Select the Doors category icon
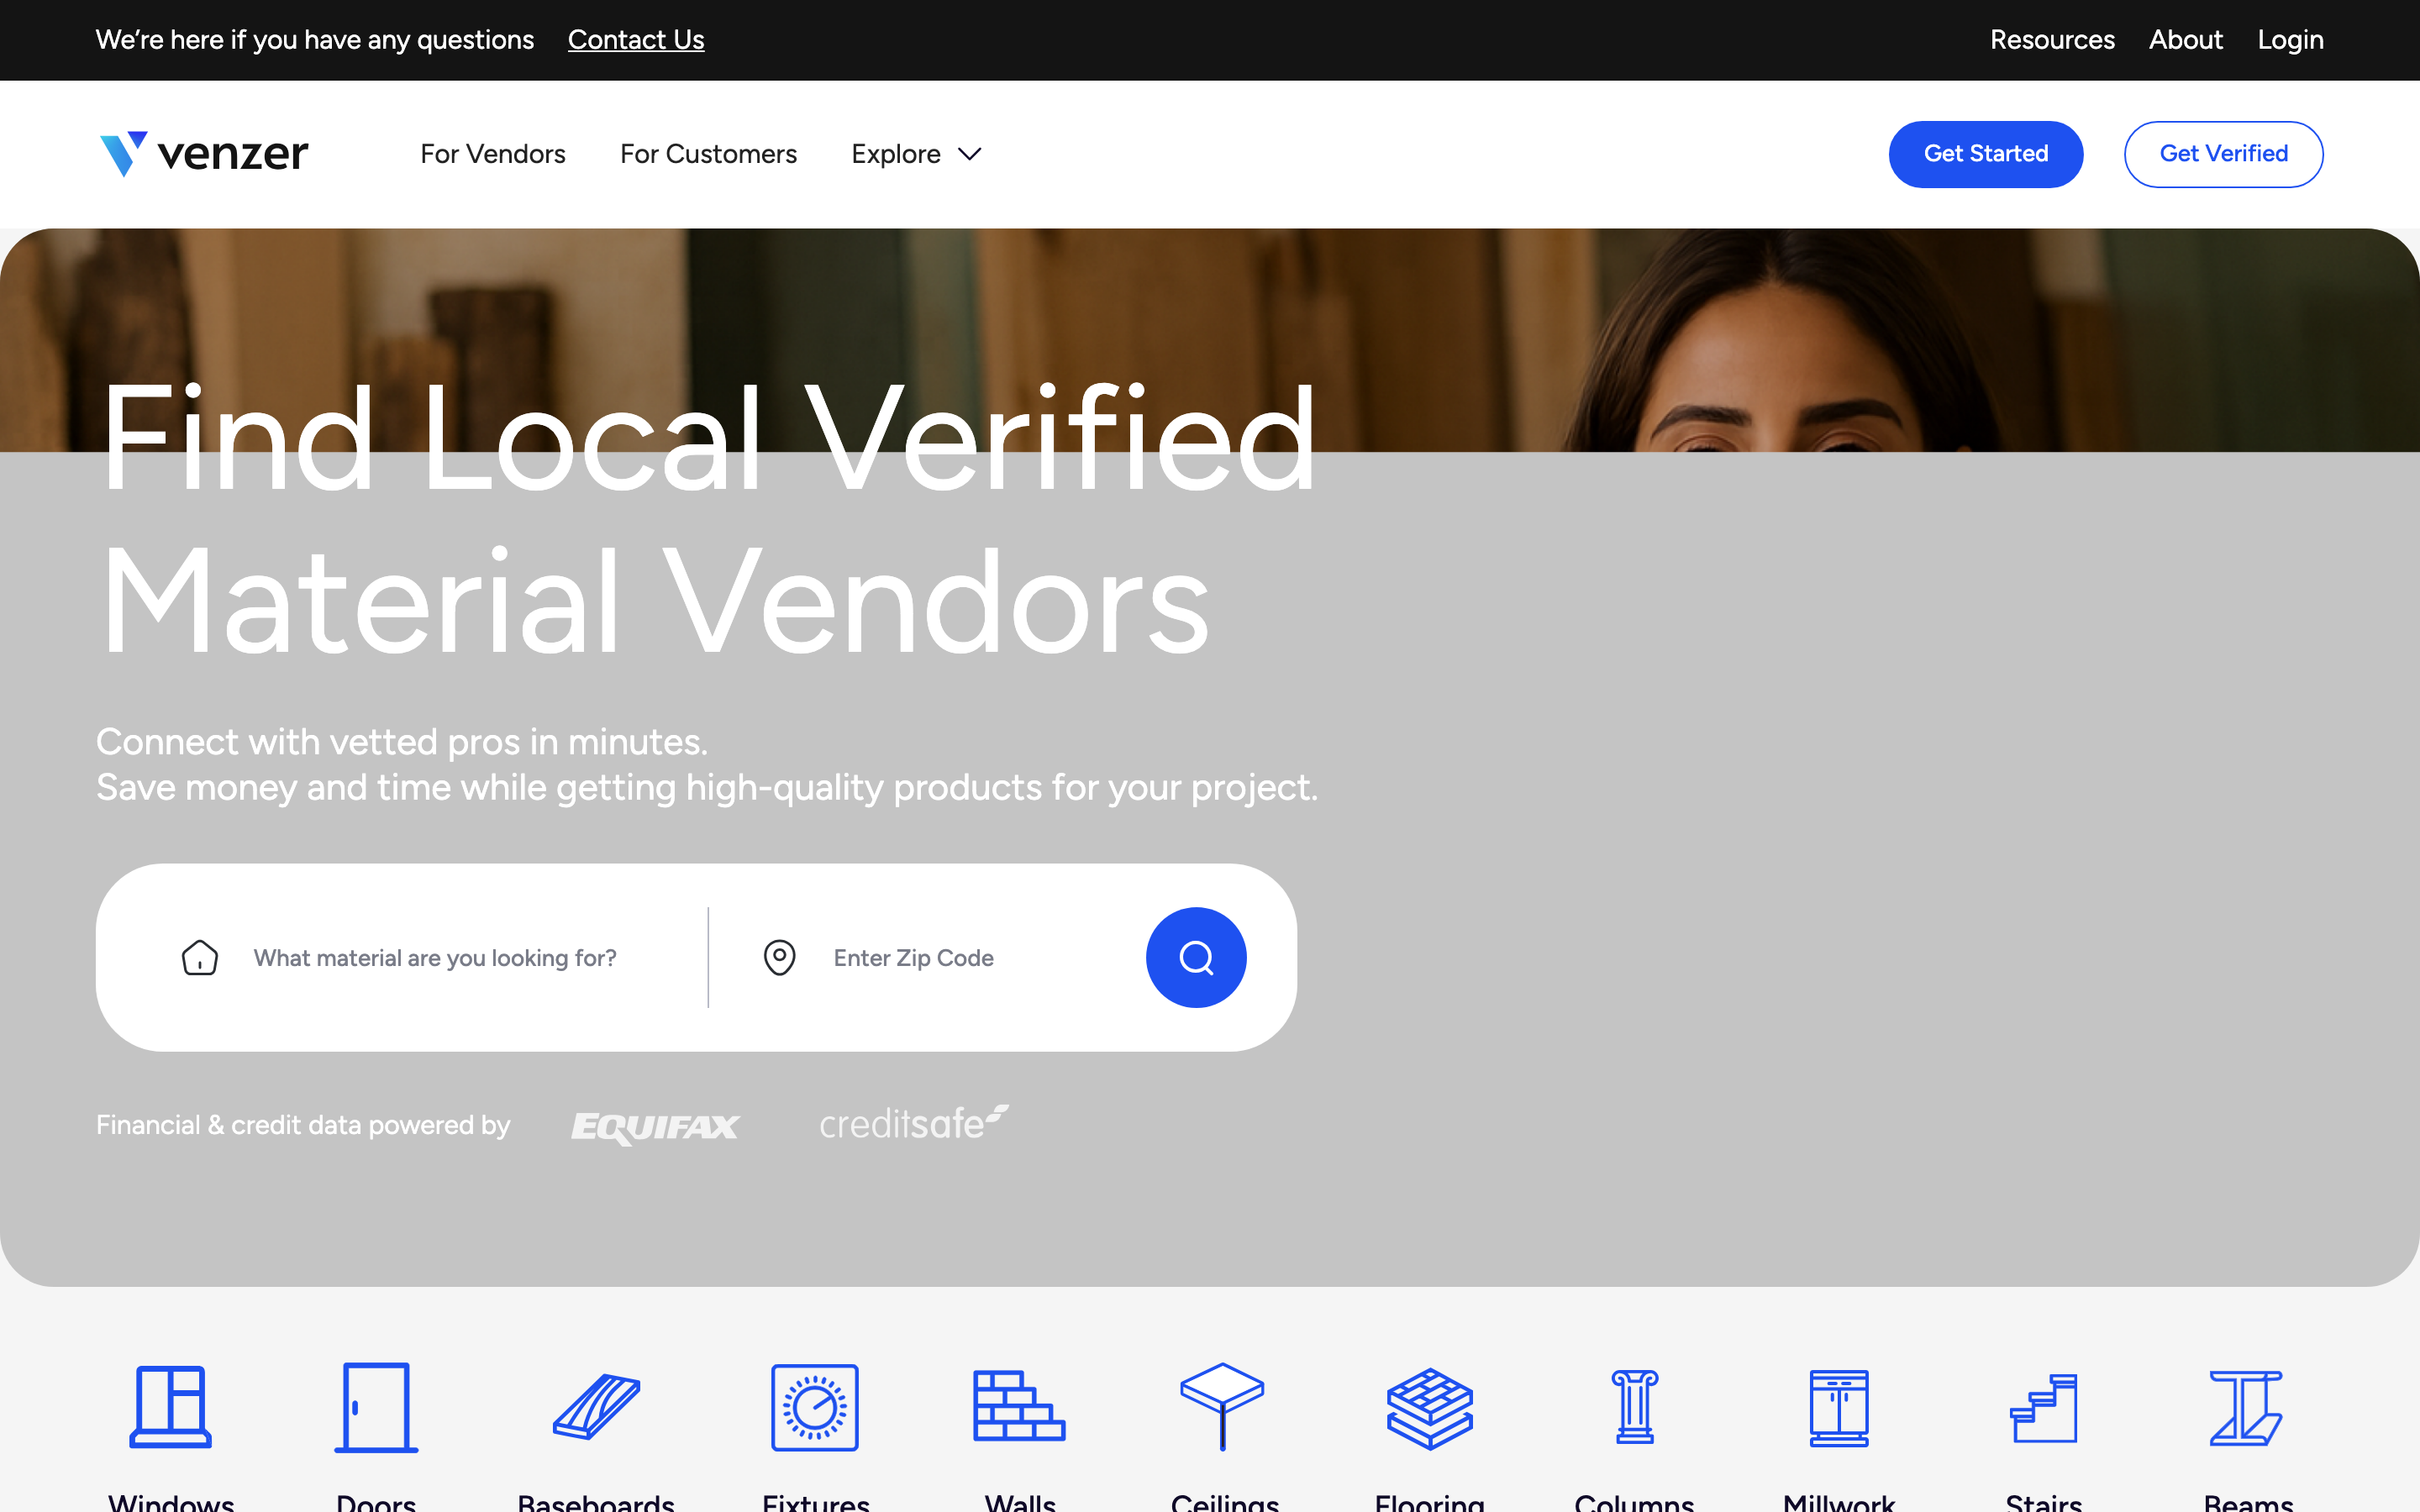This screenshot has width=2420, height=1512. tap(376, 1406)
